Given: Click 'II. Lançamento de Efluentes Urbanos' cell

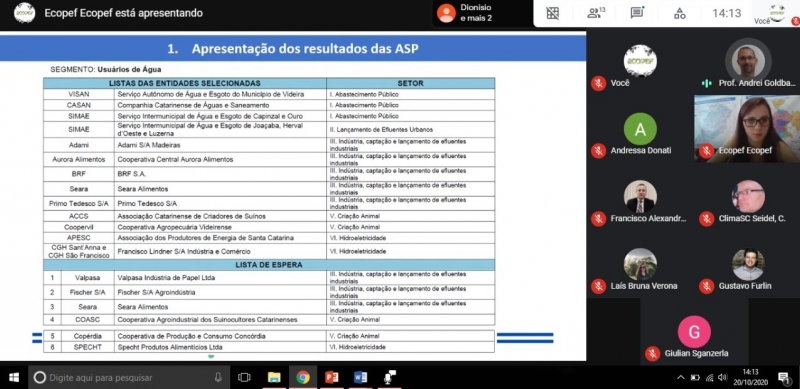Looking at the screenshot, I should click(x=411, y=130).
